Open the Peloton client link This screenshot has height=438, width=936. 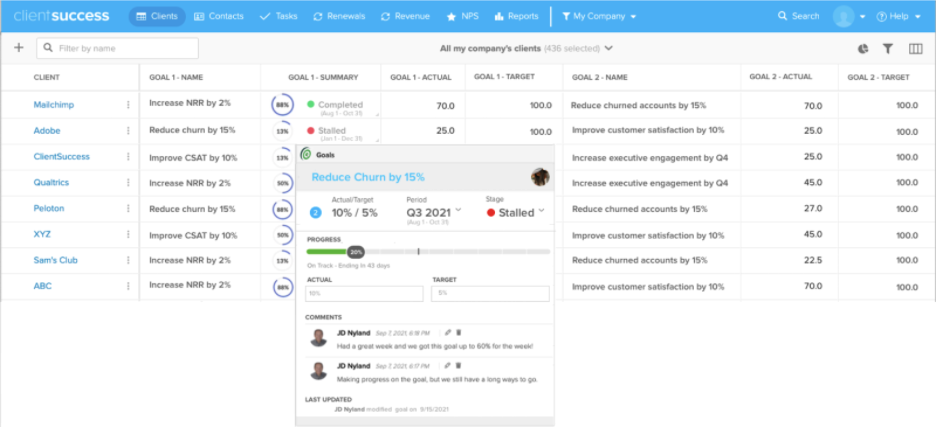pos(49,208)
